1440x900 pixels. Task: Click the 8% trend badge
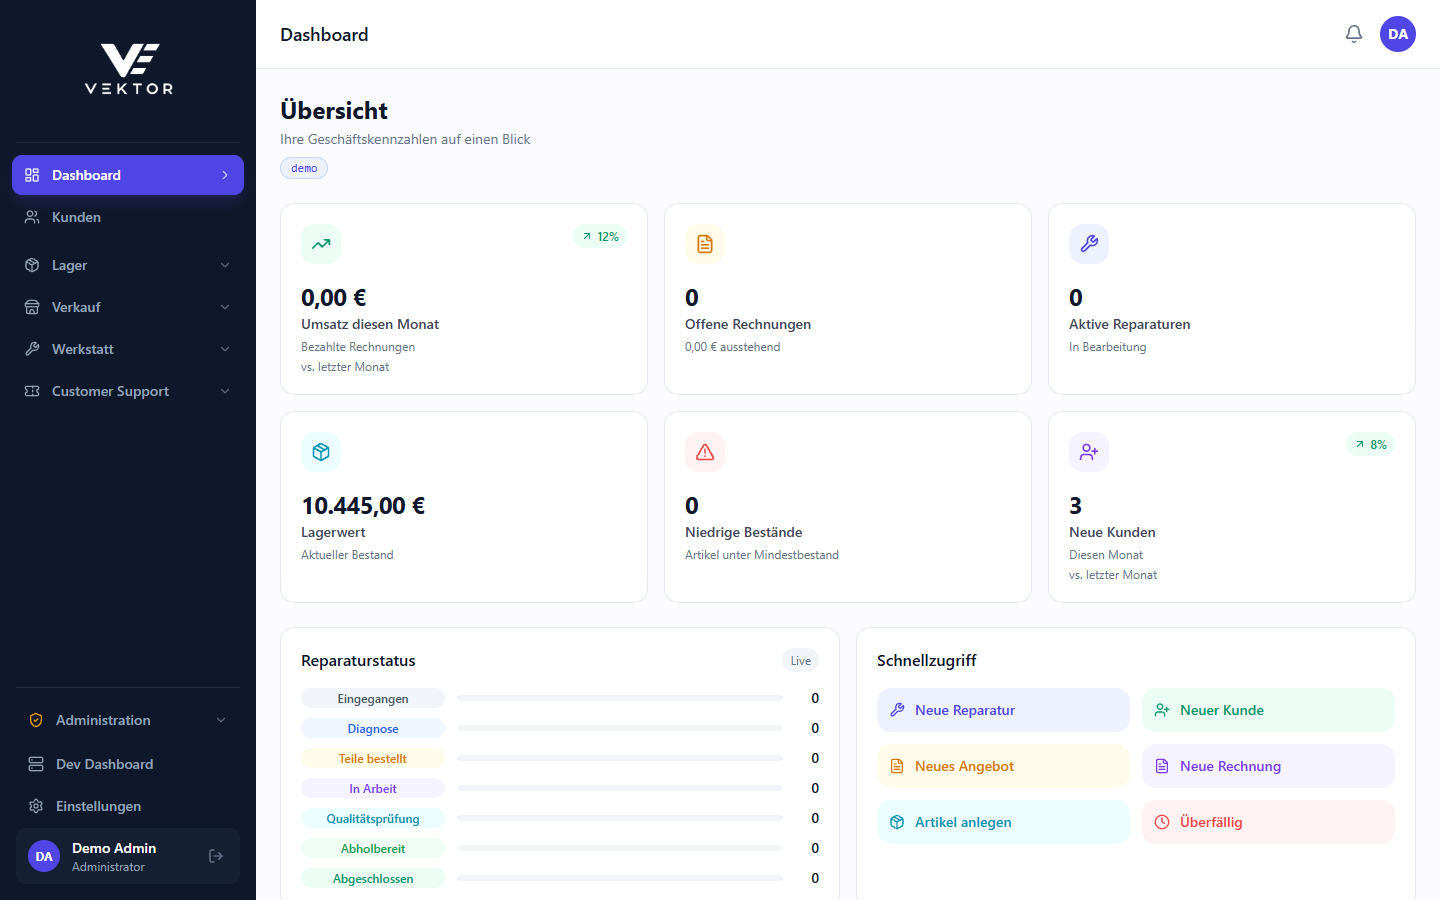1371,445
